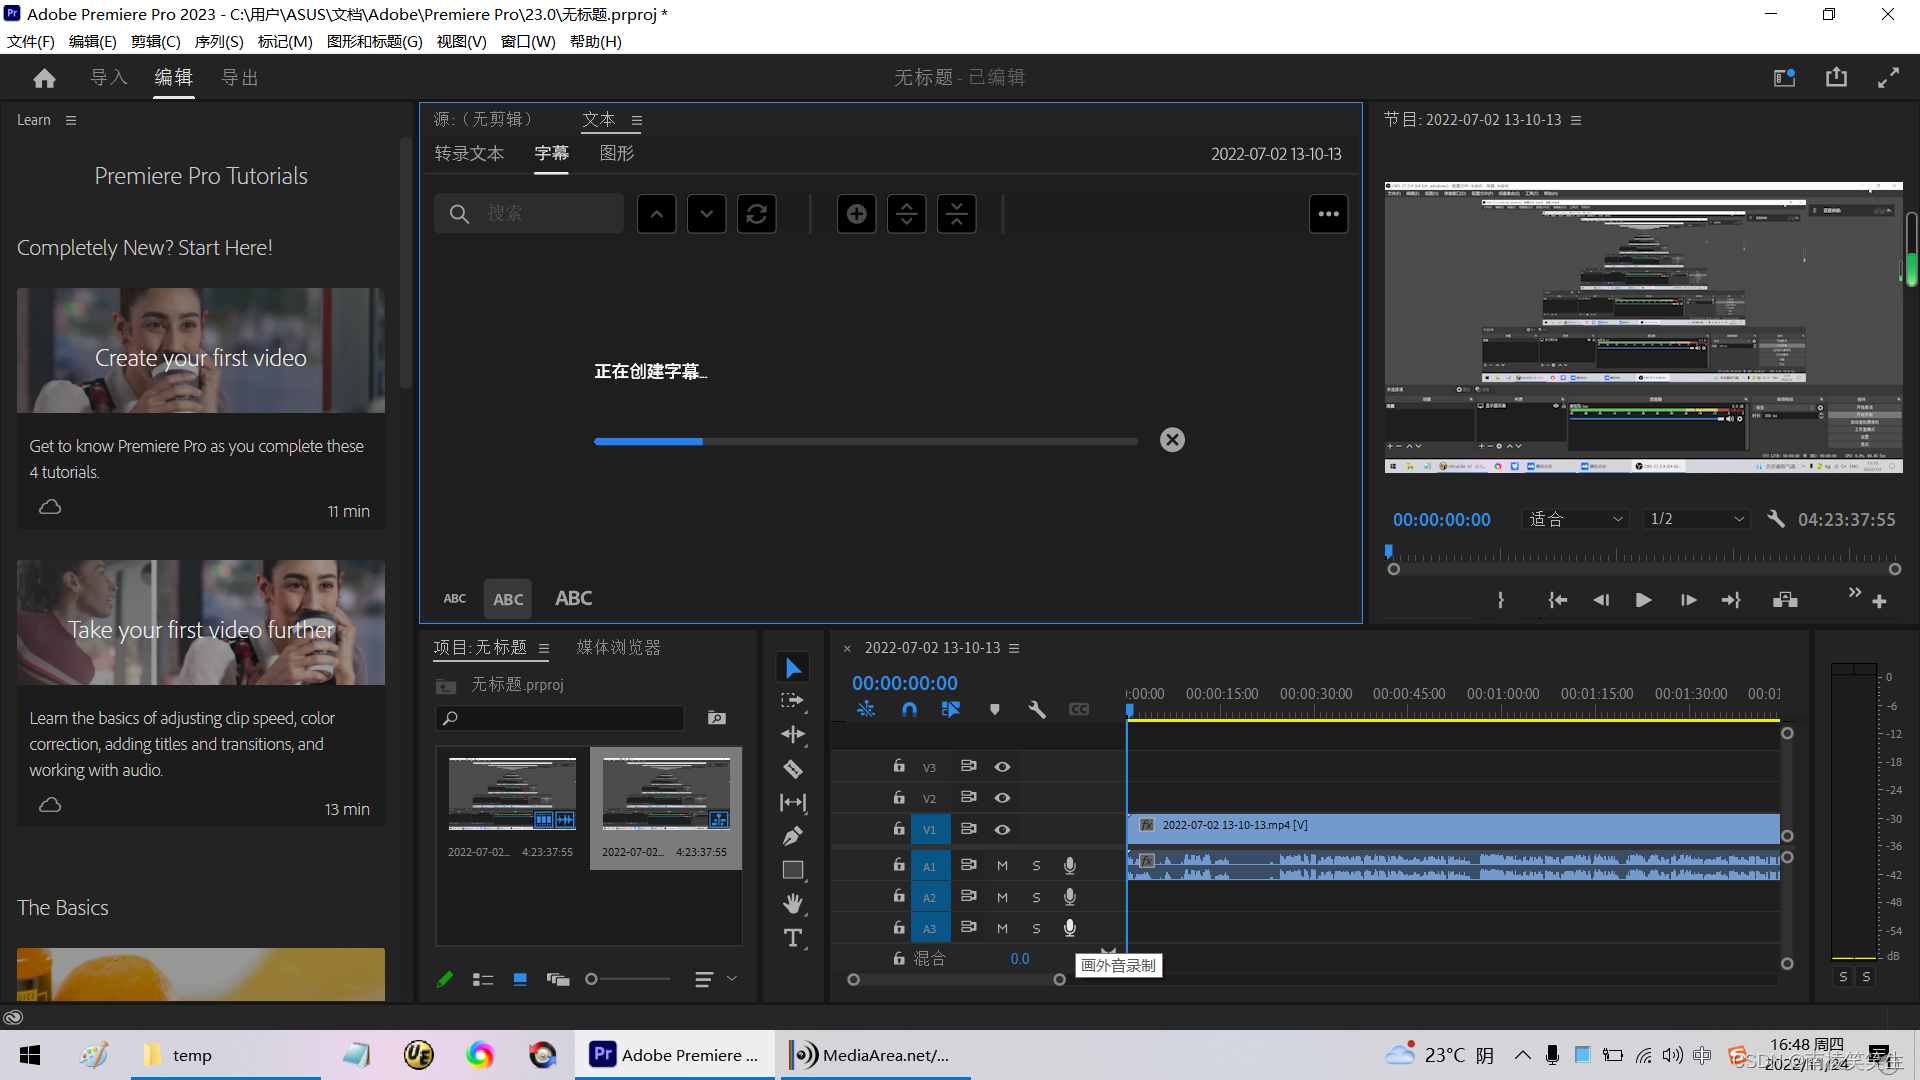Switch to 图形 tab
The width and height of the screenshot is (1920, 1080).
point(617,154)
